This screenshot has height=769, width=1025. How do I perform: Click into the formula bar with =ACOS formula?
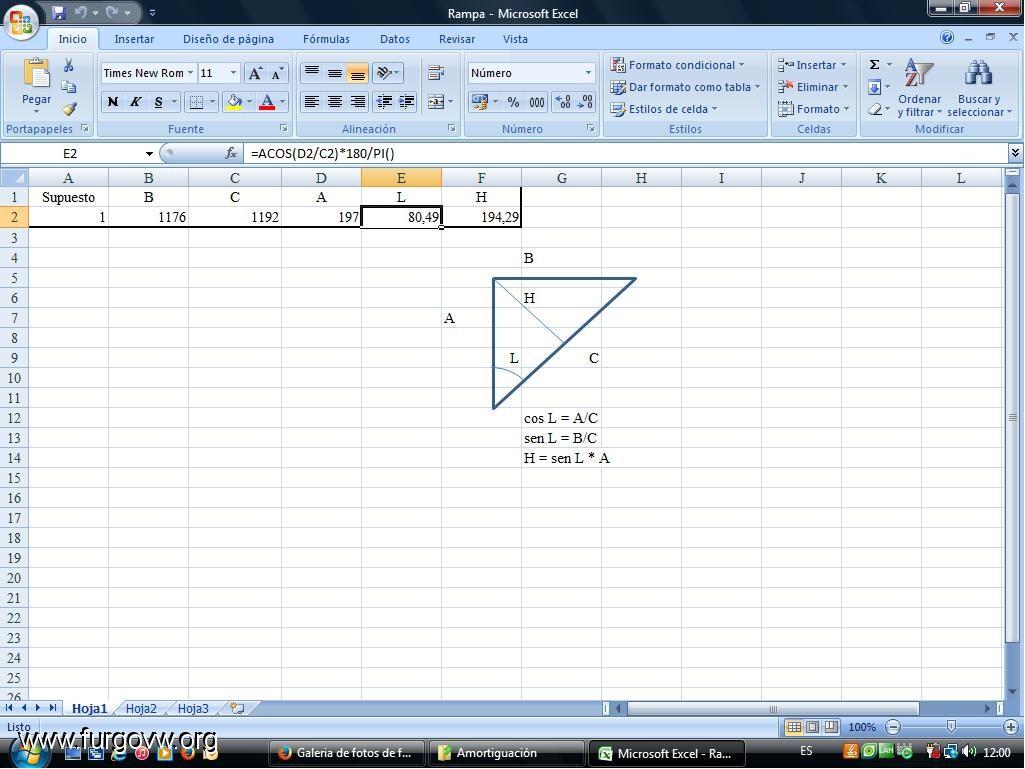[624, 154]
